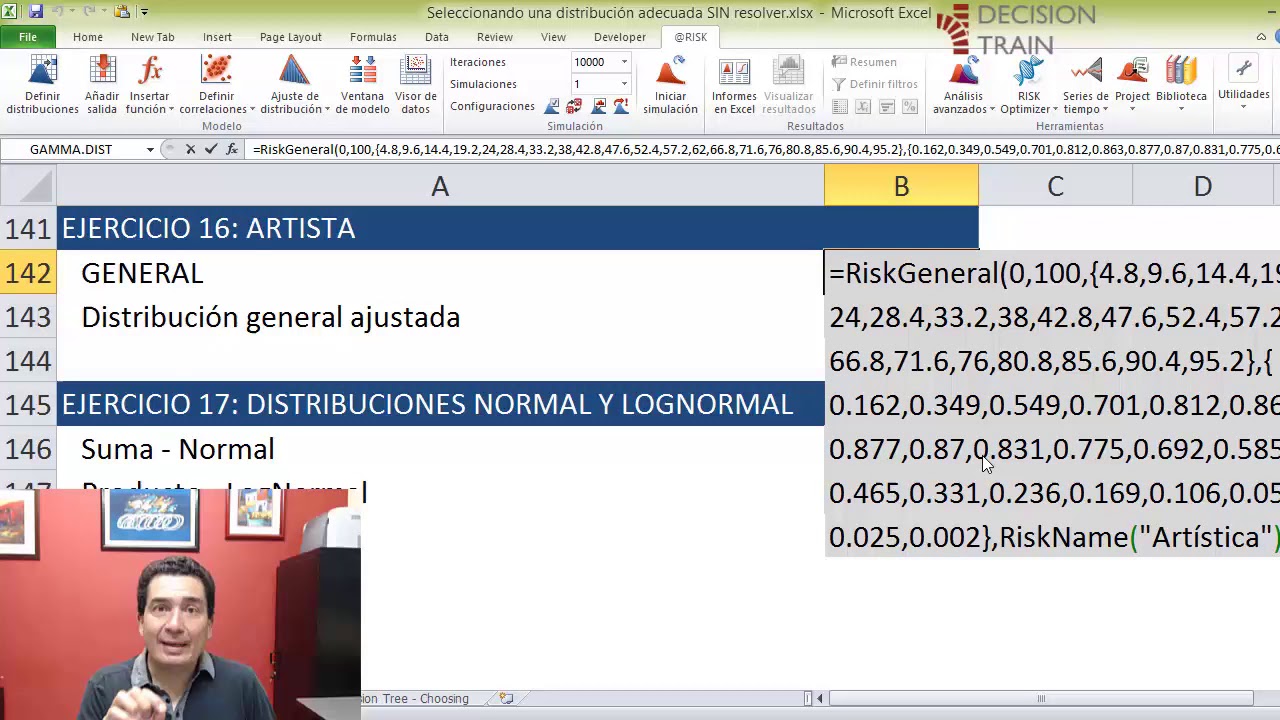Viewport: 1280px width, 720px height.
Task: Click cell A142 containing GENERAL
Action: click(440, 273)
